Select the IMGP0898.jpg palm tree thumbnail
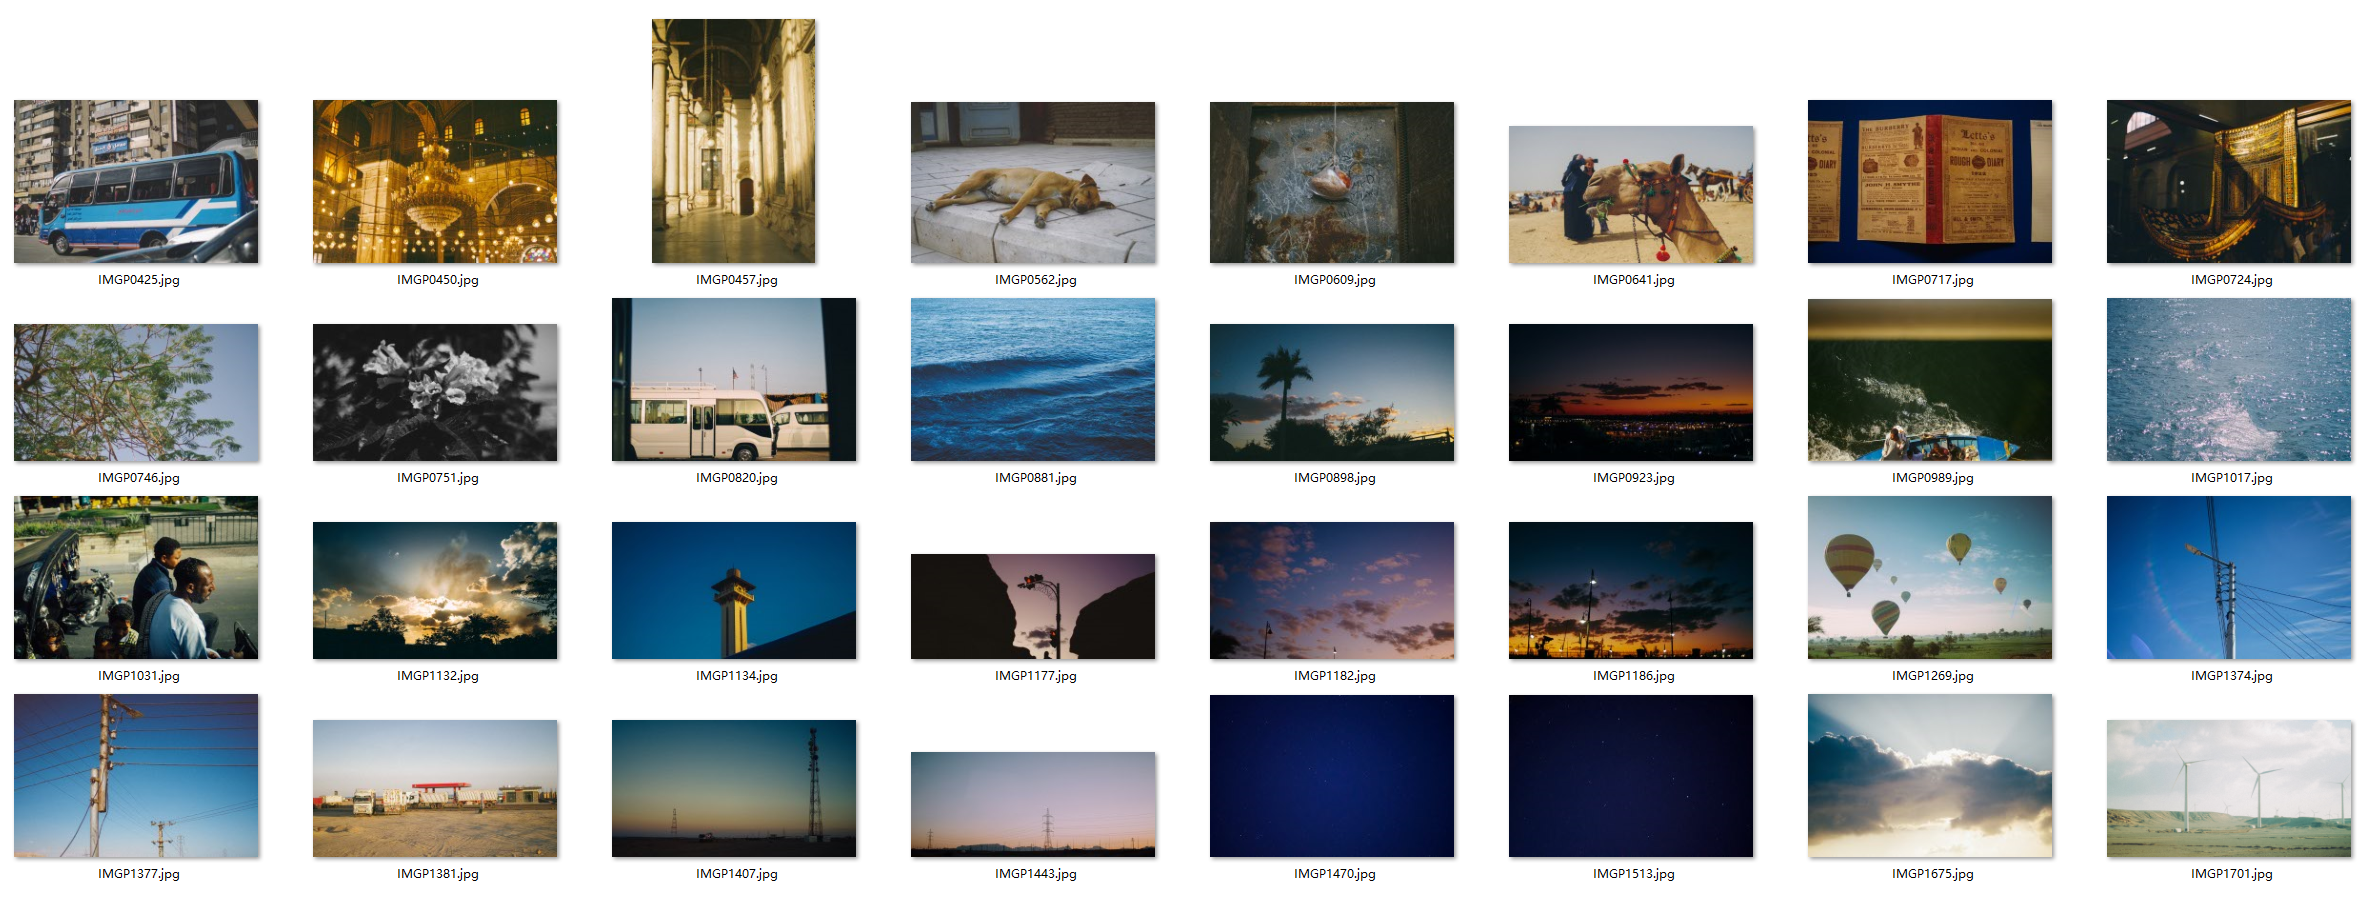Viewport: 2376px width, 920px height. point(1332,392)
